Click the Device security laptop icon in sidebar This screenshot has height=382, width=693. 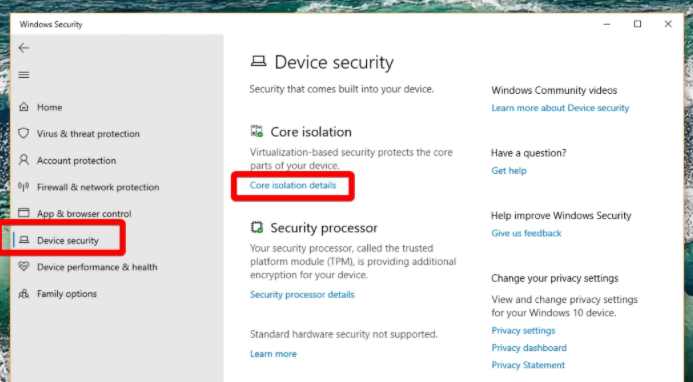[x=24, y=240]
